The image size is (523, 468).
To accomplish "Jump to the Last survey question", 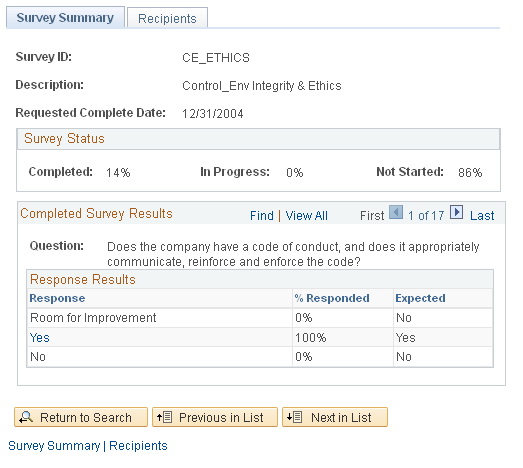I will tap(482, 215).
